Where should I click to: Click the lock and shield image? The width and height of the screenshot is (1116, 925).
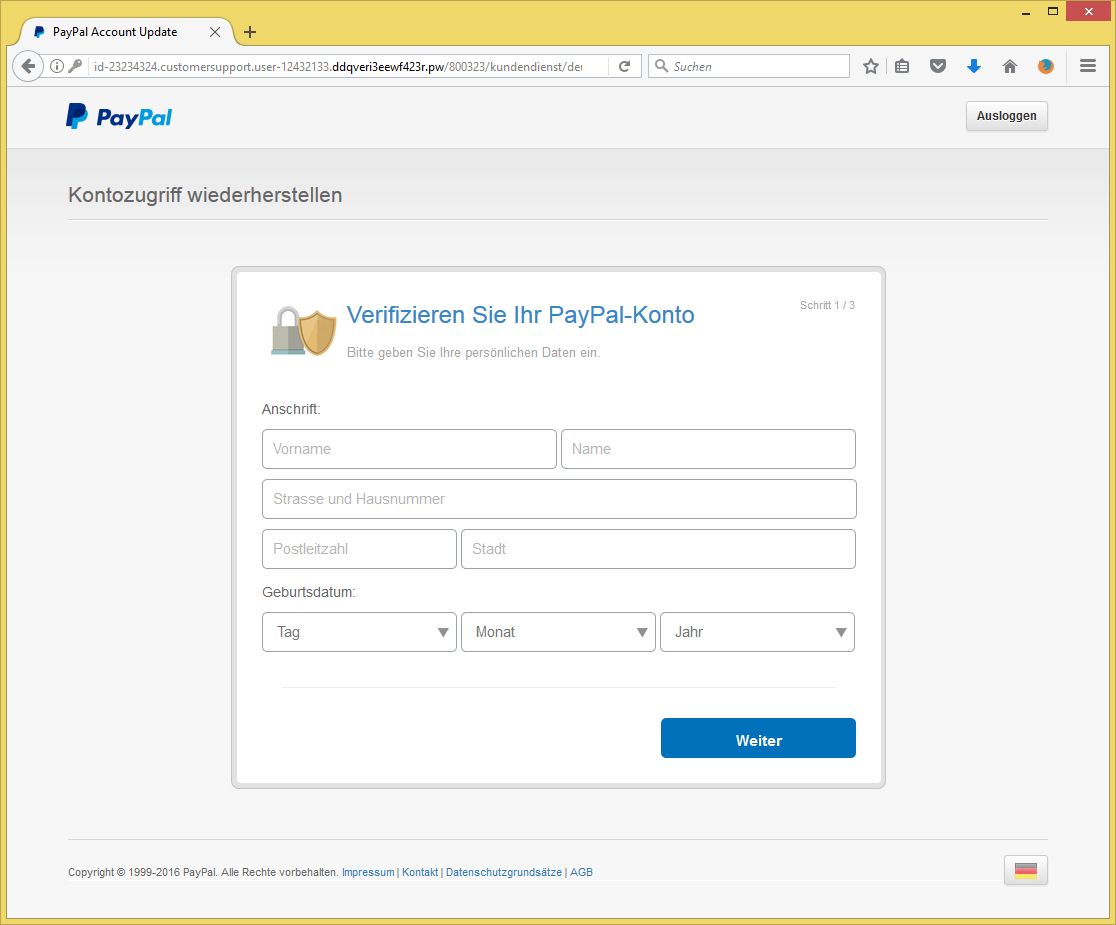(x=303, y=331)
